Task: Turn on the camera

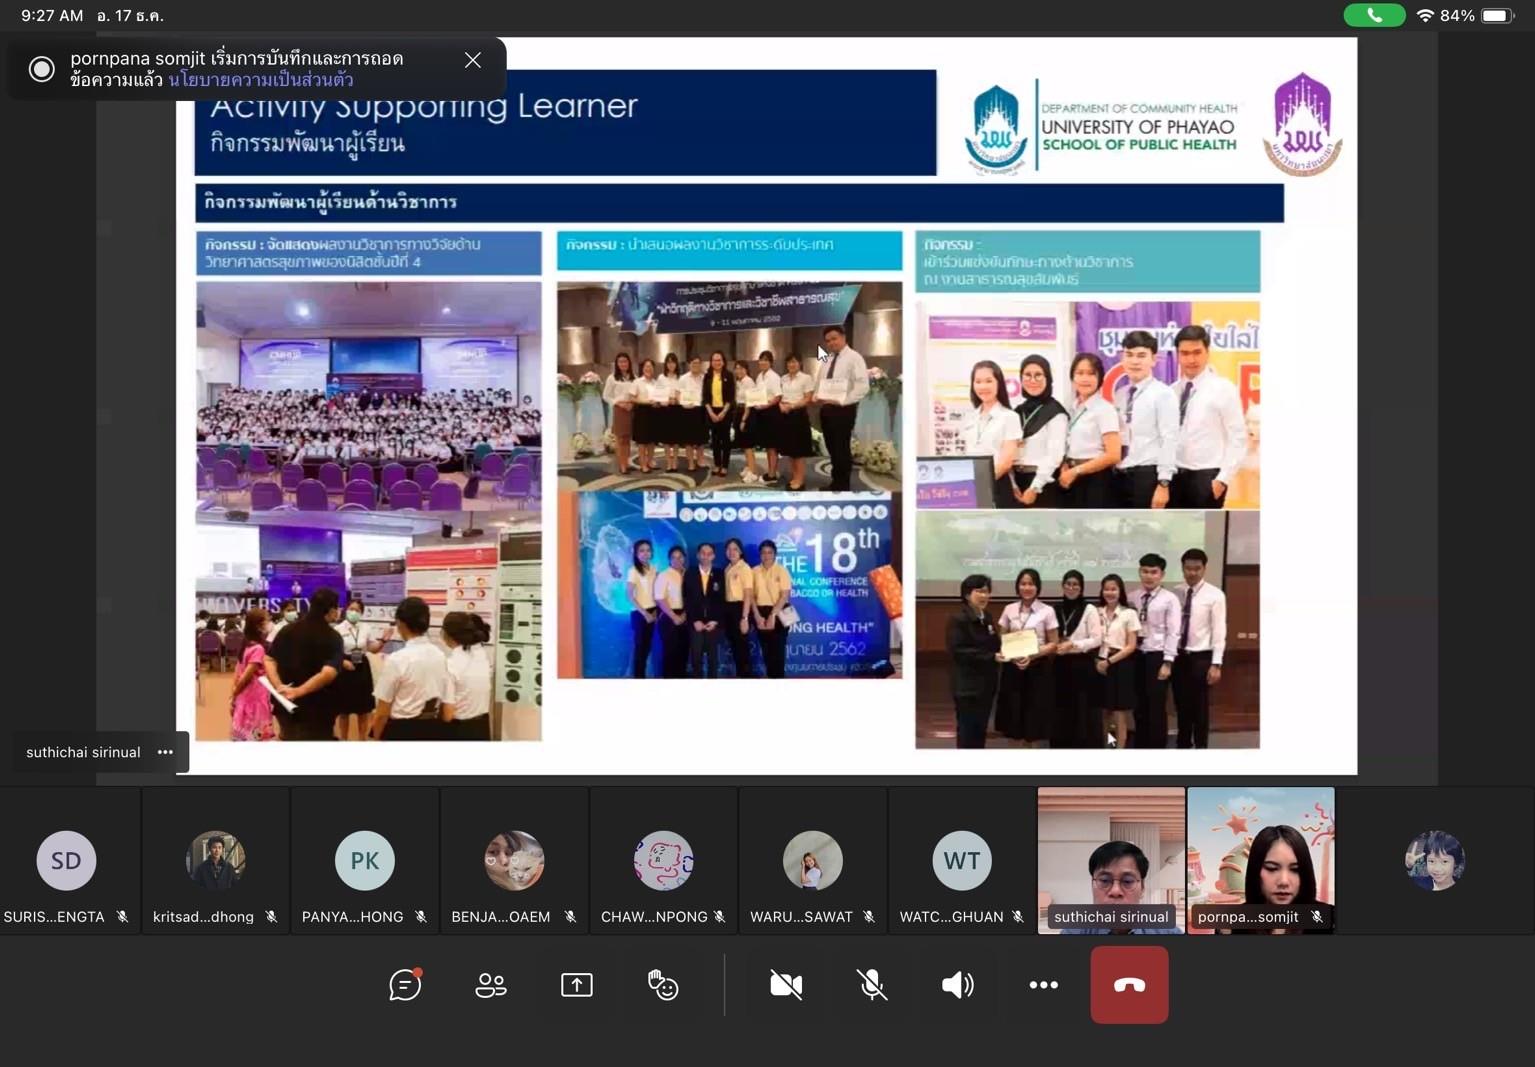Action: pos(786,985)
